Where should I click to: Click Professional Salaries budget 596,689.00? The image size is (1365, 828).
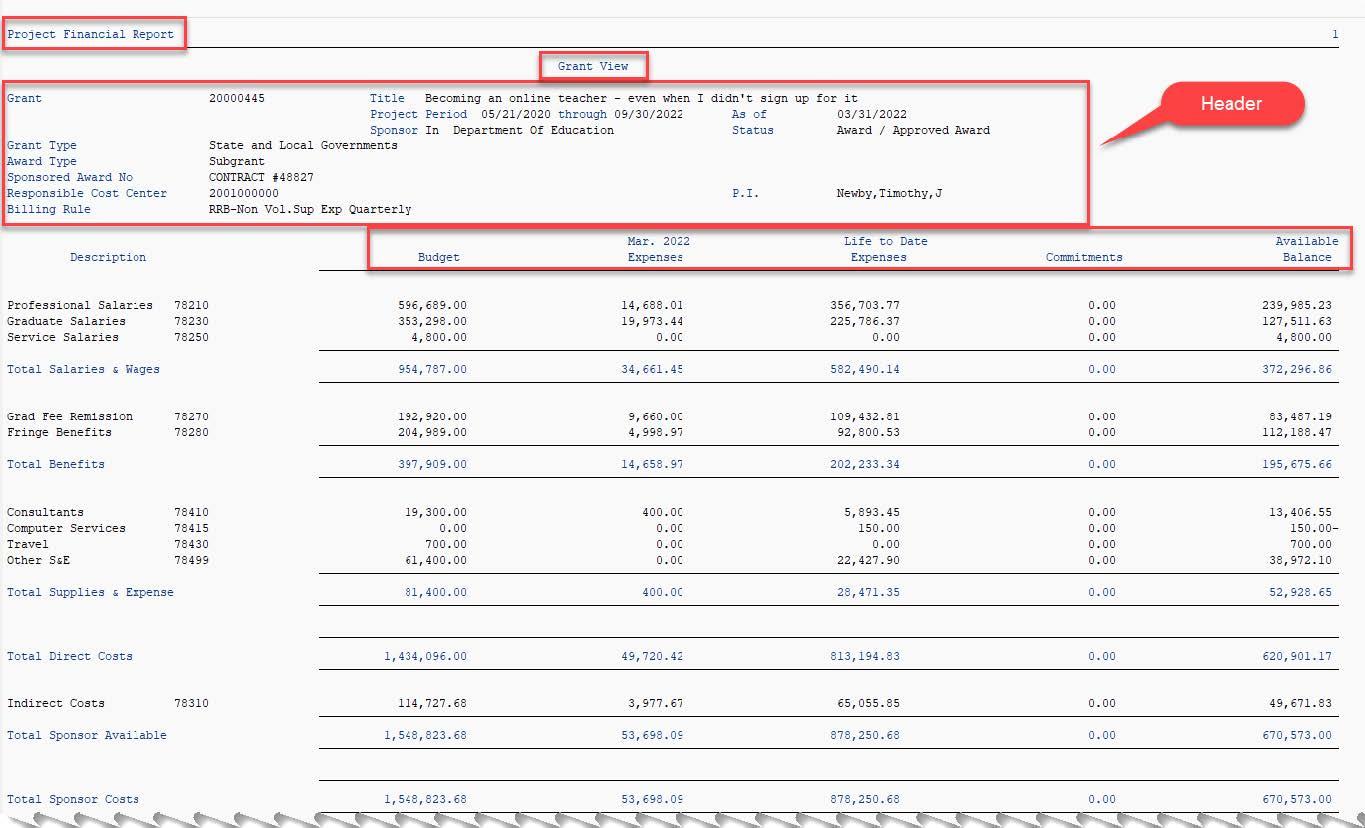pyautogui.click(x=432, y=306)
